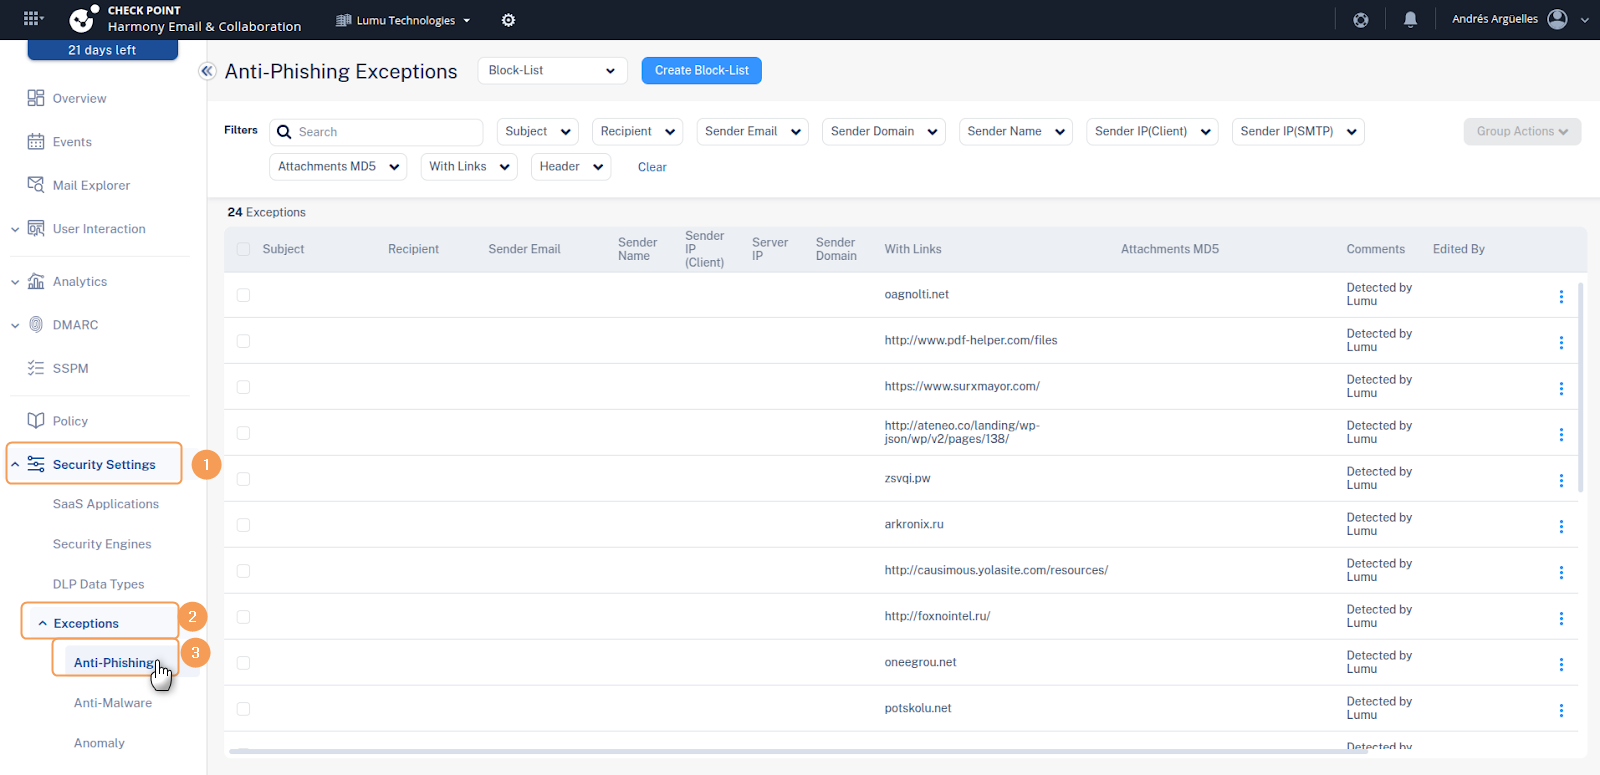Viewport: 1600px width, 775px height.
Task: Click the Mail Explorer sidebar icon
Action: [x=36, y=185]
